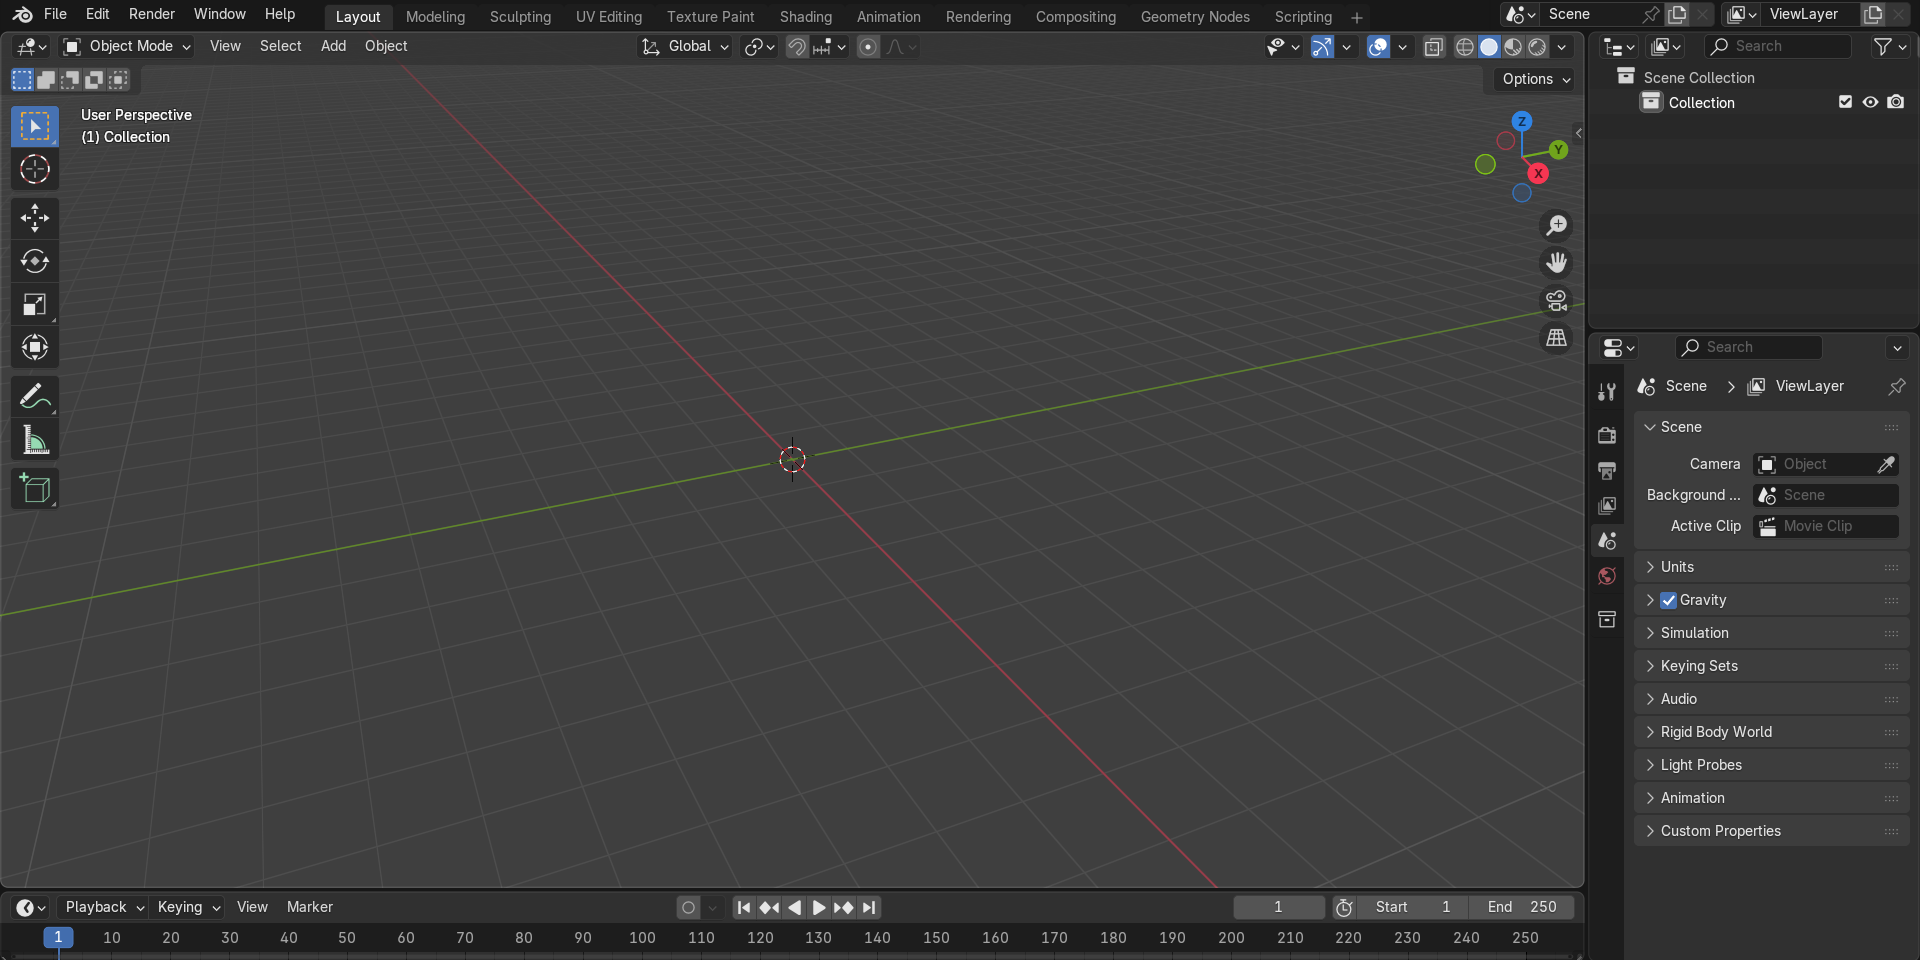Select the Add Cube tool
The image size is (1920, 960).
click(35, 488)
